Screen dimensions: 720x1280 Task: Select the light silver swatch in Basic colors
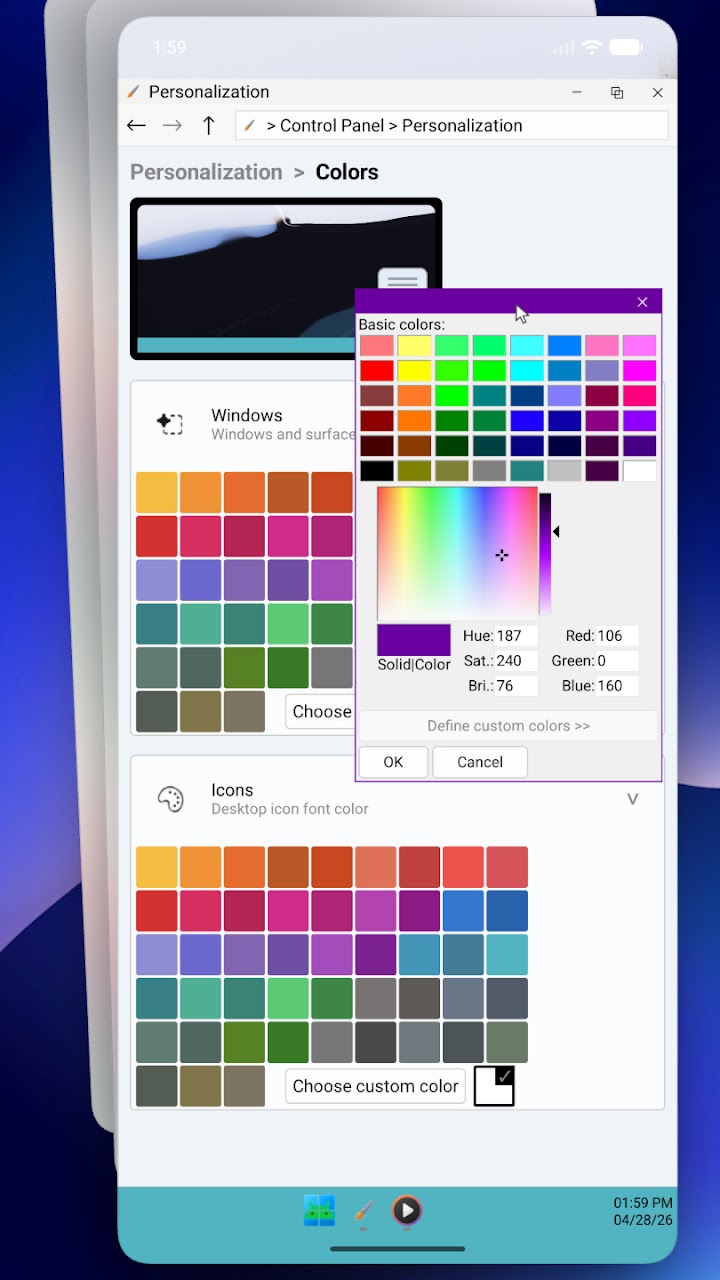click(x=565, y=471)
